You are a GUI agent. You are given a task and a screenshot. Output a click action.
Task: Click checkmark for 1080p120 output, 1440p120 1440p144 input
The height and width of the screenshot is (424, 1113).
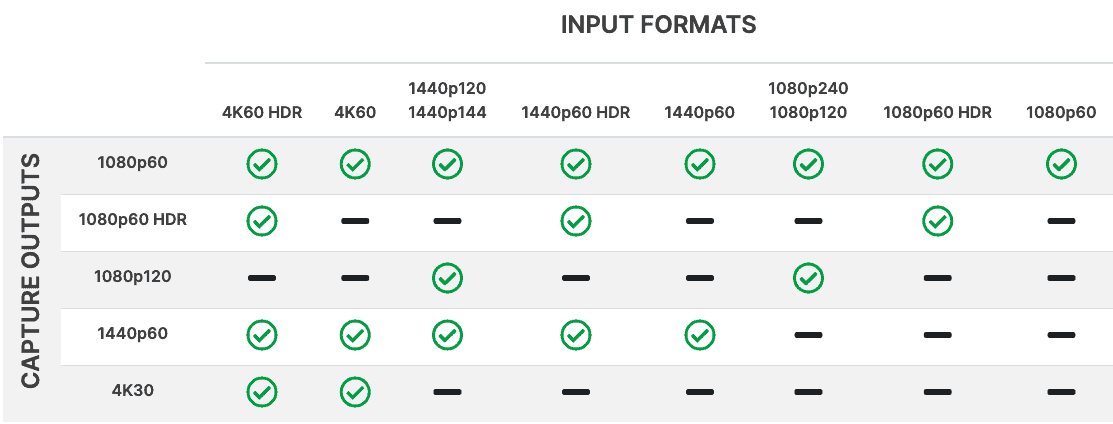point(447,278)
